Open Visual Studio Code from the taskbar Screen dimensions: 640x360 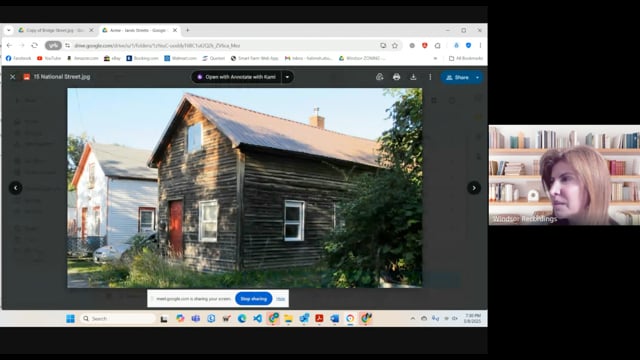[257, 318]
